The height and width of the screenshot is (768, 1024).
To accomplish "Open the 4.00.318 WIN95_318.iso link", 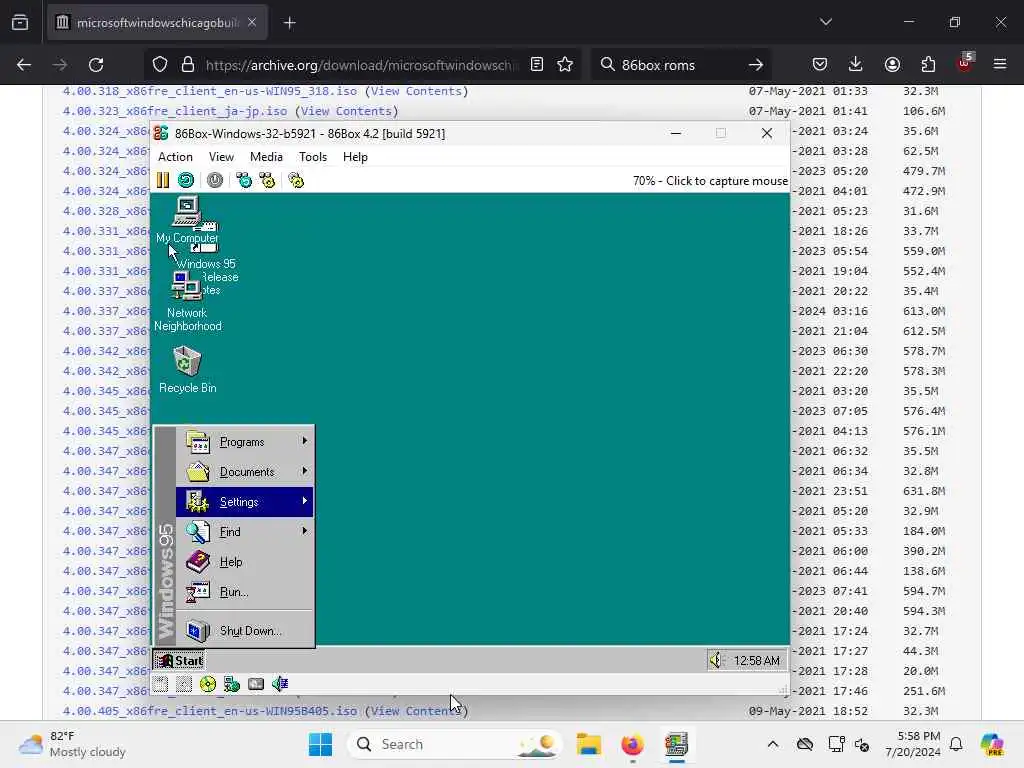I will [x=210, y=91].
